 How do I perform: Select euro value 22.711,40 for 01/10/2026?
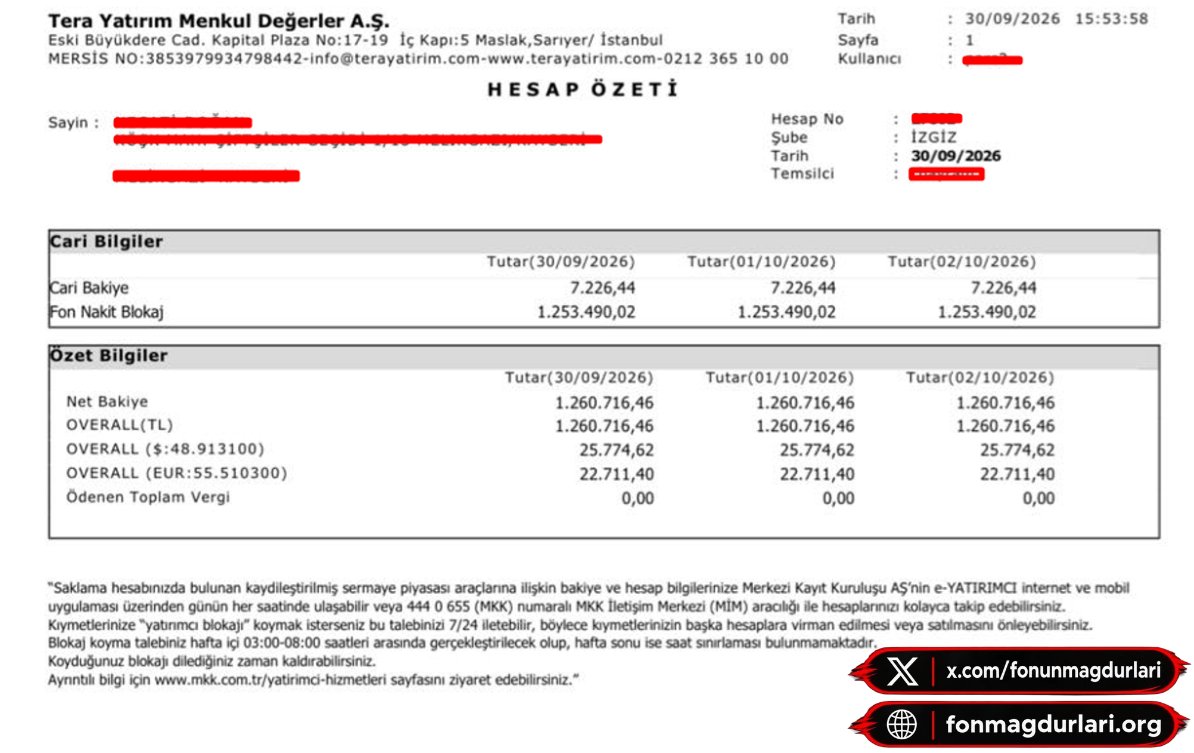point(816,474)
